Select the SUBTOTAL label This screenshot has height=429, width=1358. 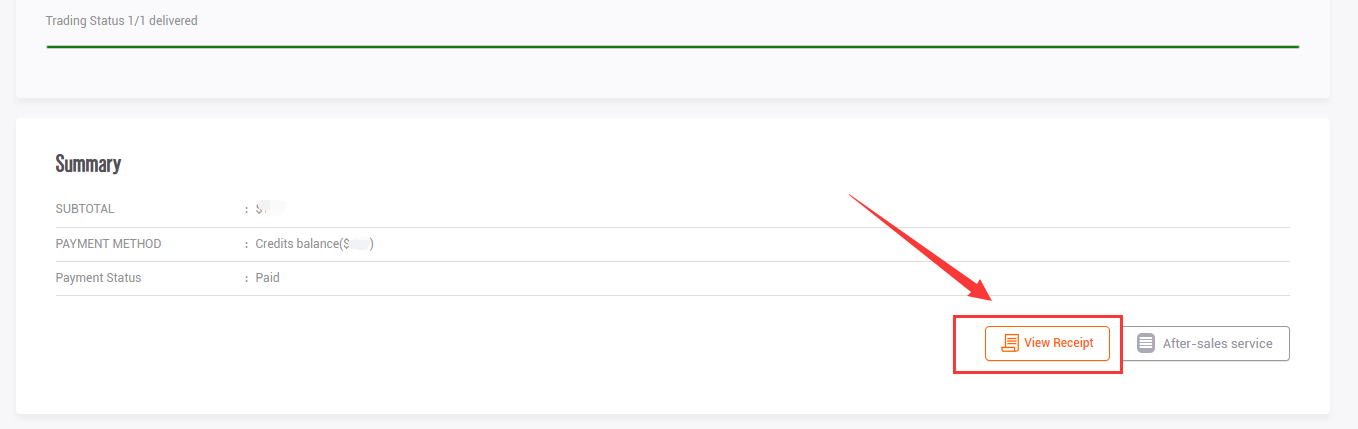[x=85, y=209]
